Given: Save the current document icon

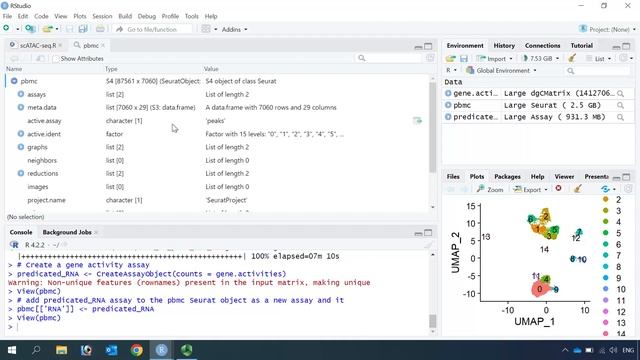Looking at the screenshot, I should (x=70, y=29).
